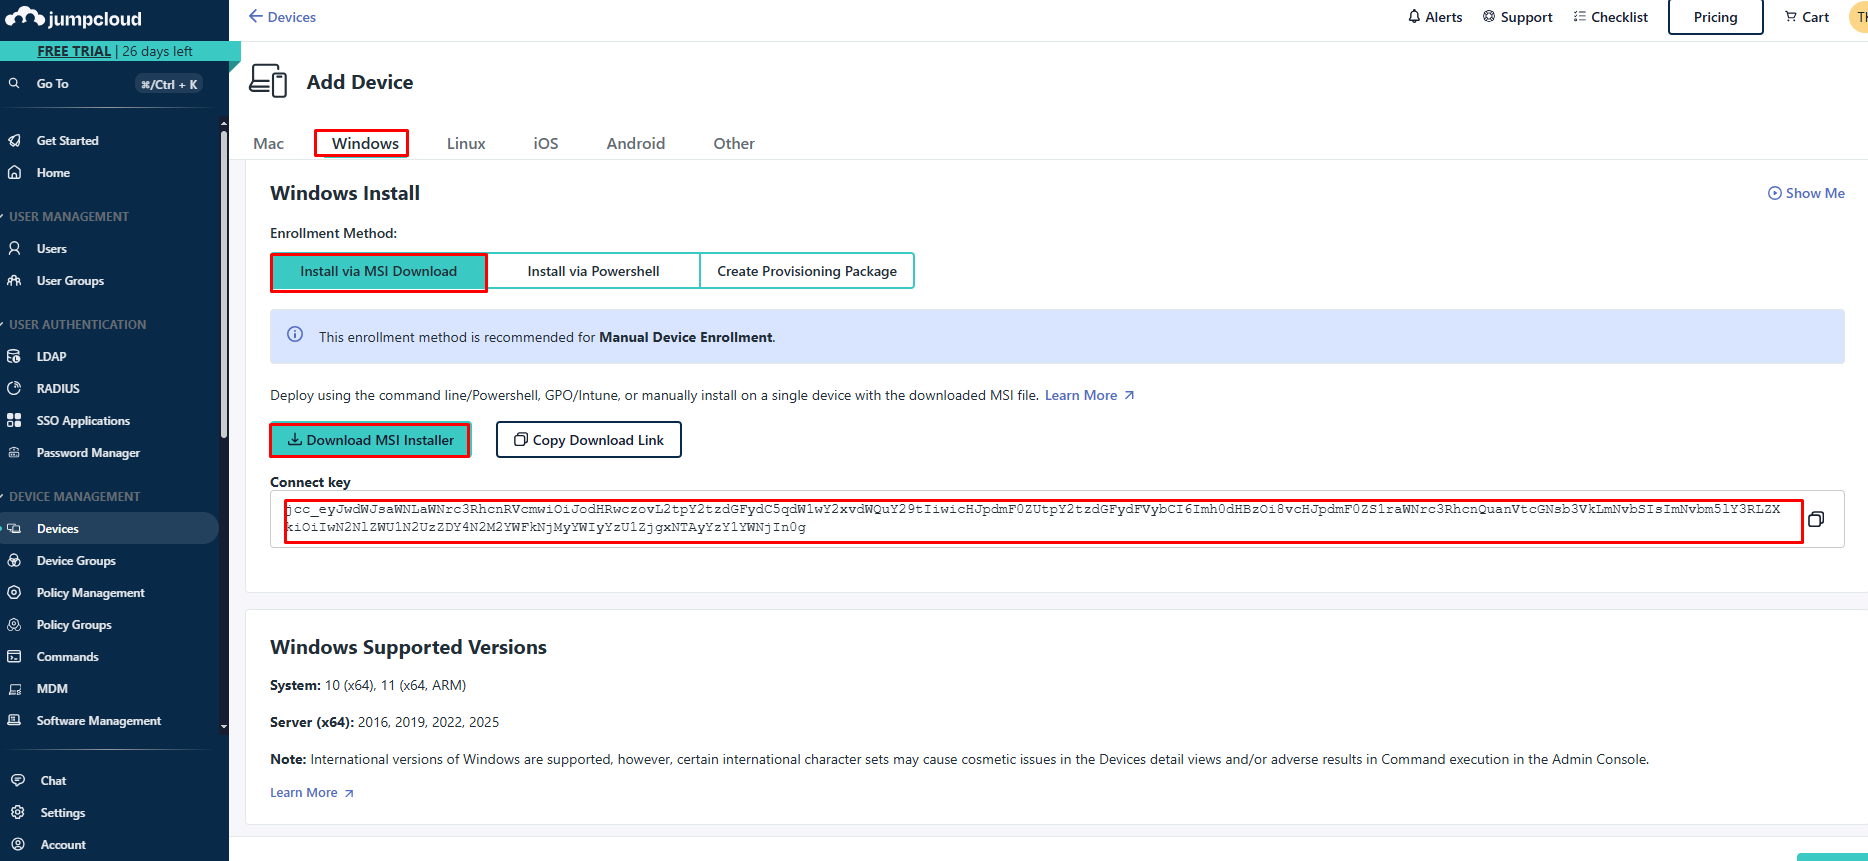Click the info icon in enrollment banner

point(295,335)
